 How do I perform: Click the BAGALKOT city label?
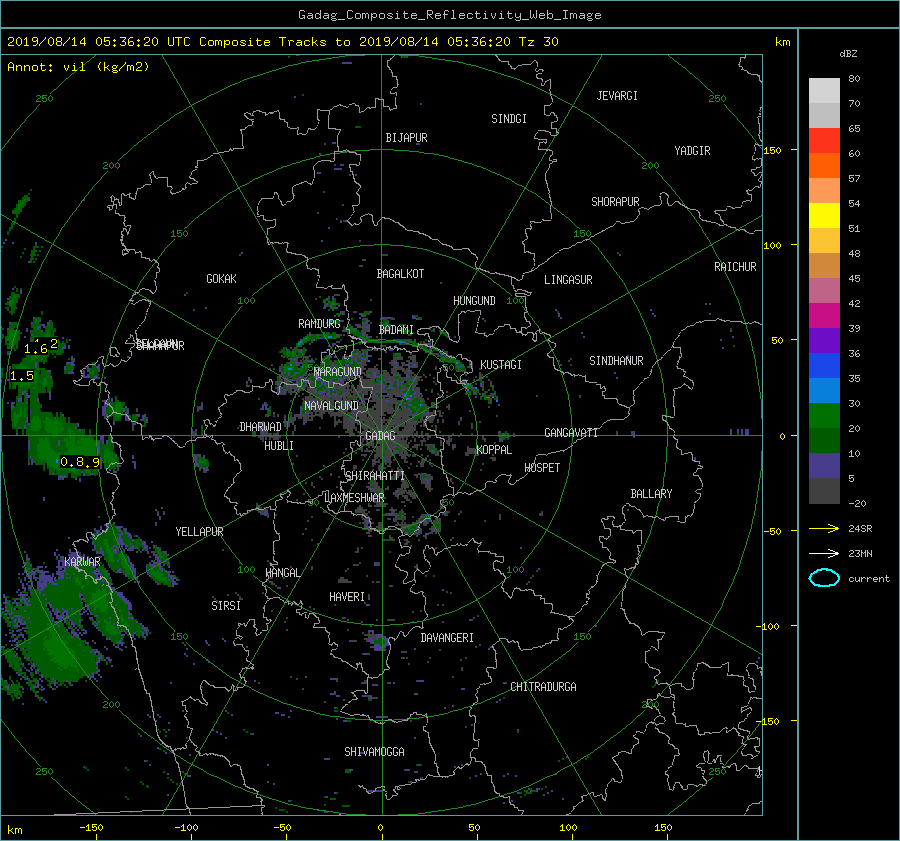(x=400, y=274)
